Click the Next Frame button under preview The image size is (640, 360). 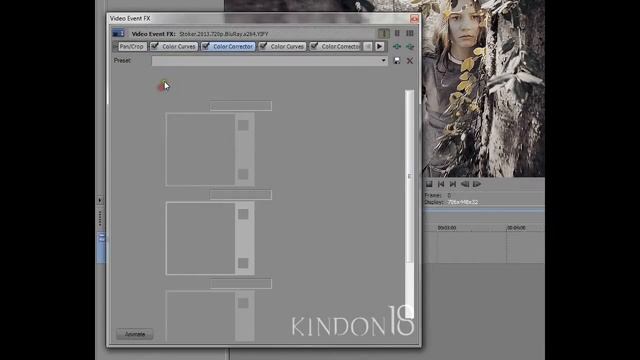tap(477, 184)
